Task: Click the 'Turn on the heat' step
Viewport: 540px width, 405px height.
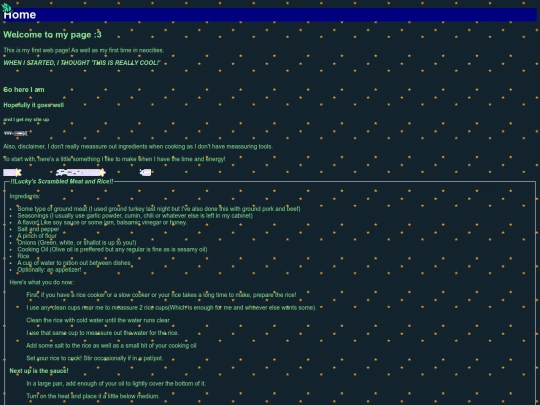Action: pos(93,396)
